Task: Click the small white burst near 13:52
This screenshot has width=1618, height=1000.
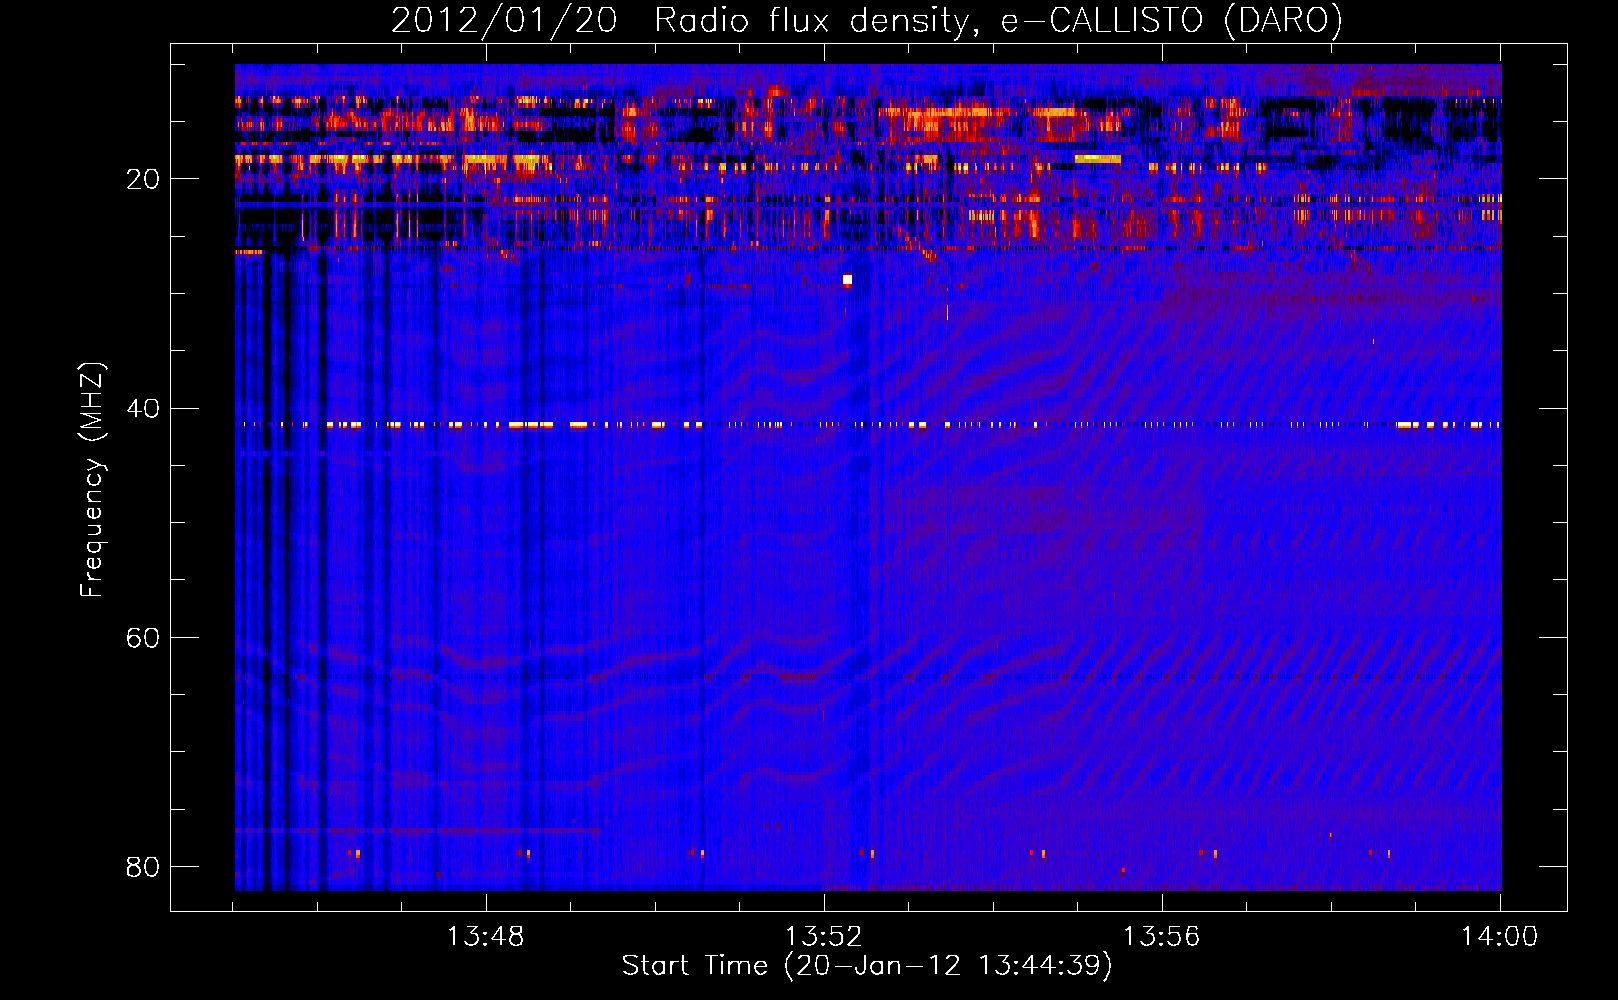Action: tap(847, 280)
